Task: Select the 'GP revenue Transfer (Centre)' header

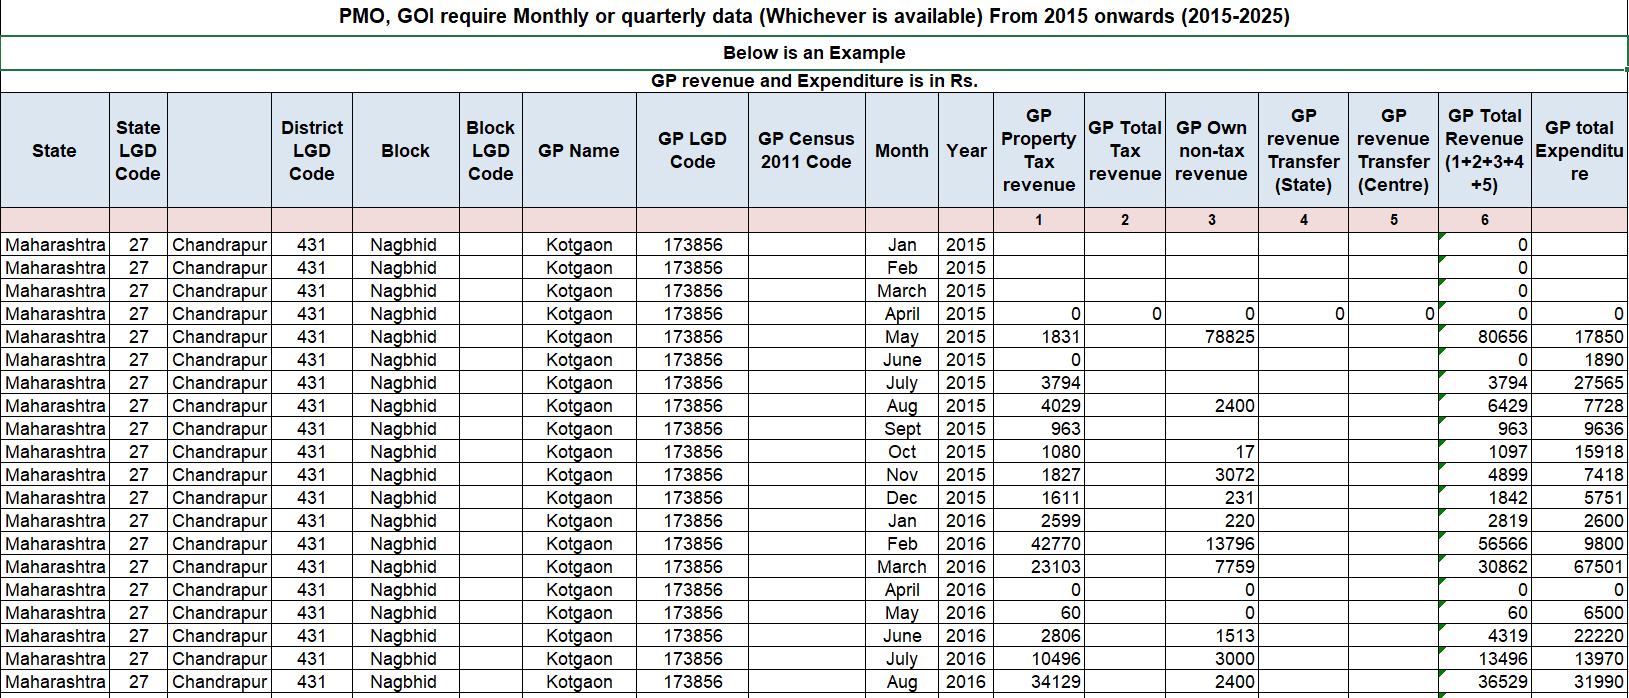Action: (x=1393, y=151)
